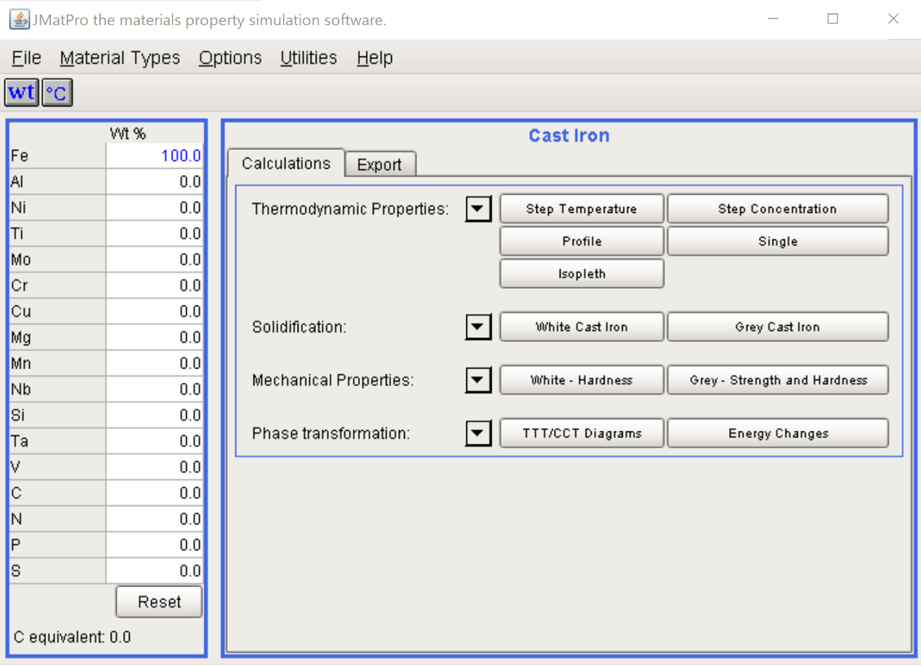Click the Si element label
The image size is (921, 665).
[18, 415]
